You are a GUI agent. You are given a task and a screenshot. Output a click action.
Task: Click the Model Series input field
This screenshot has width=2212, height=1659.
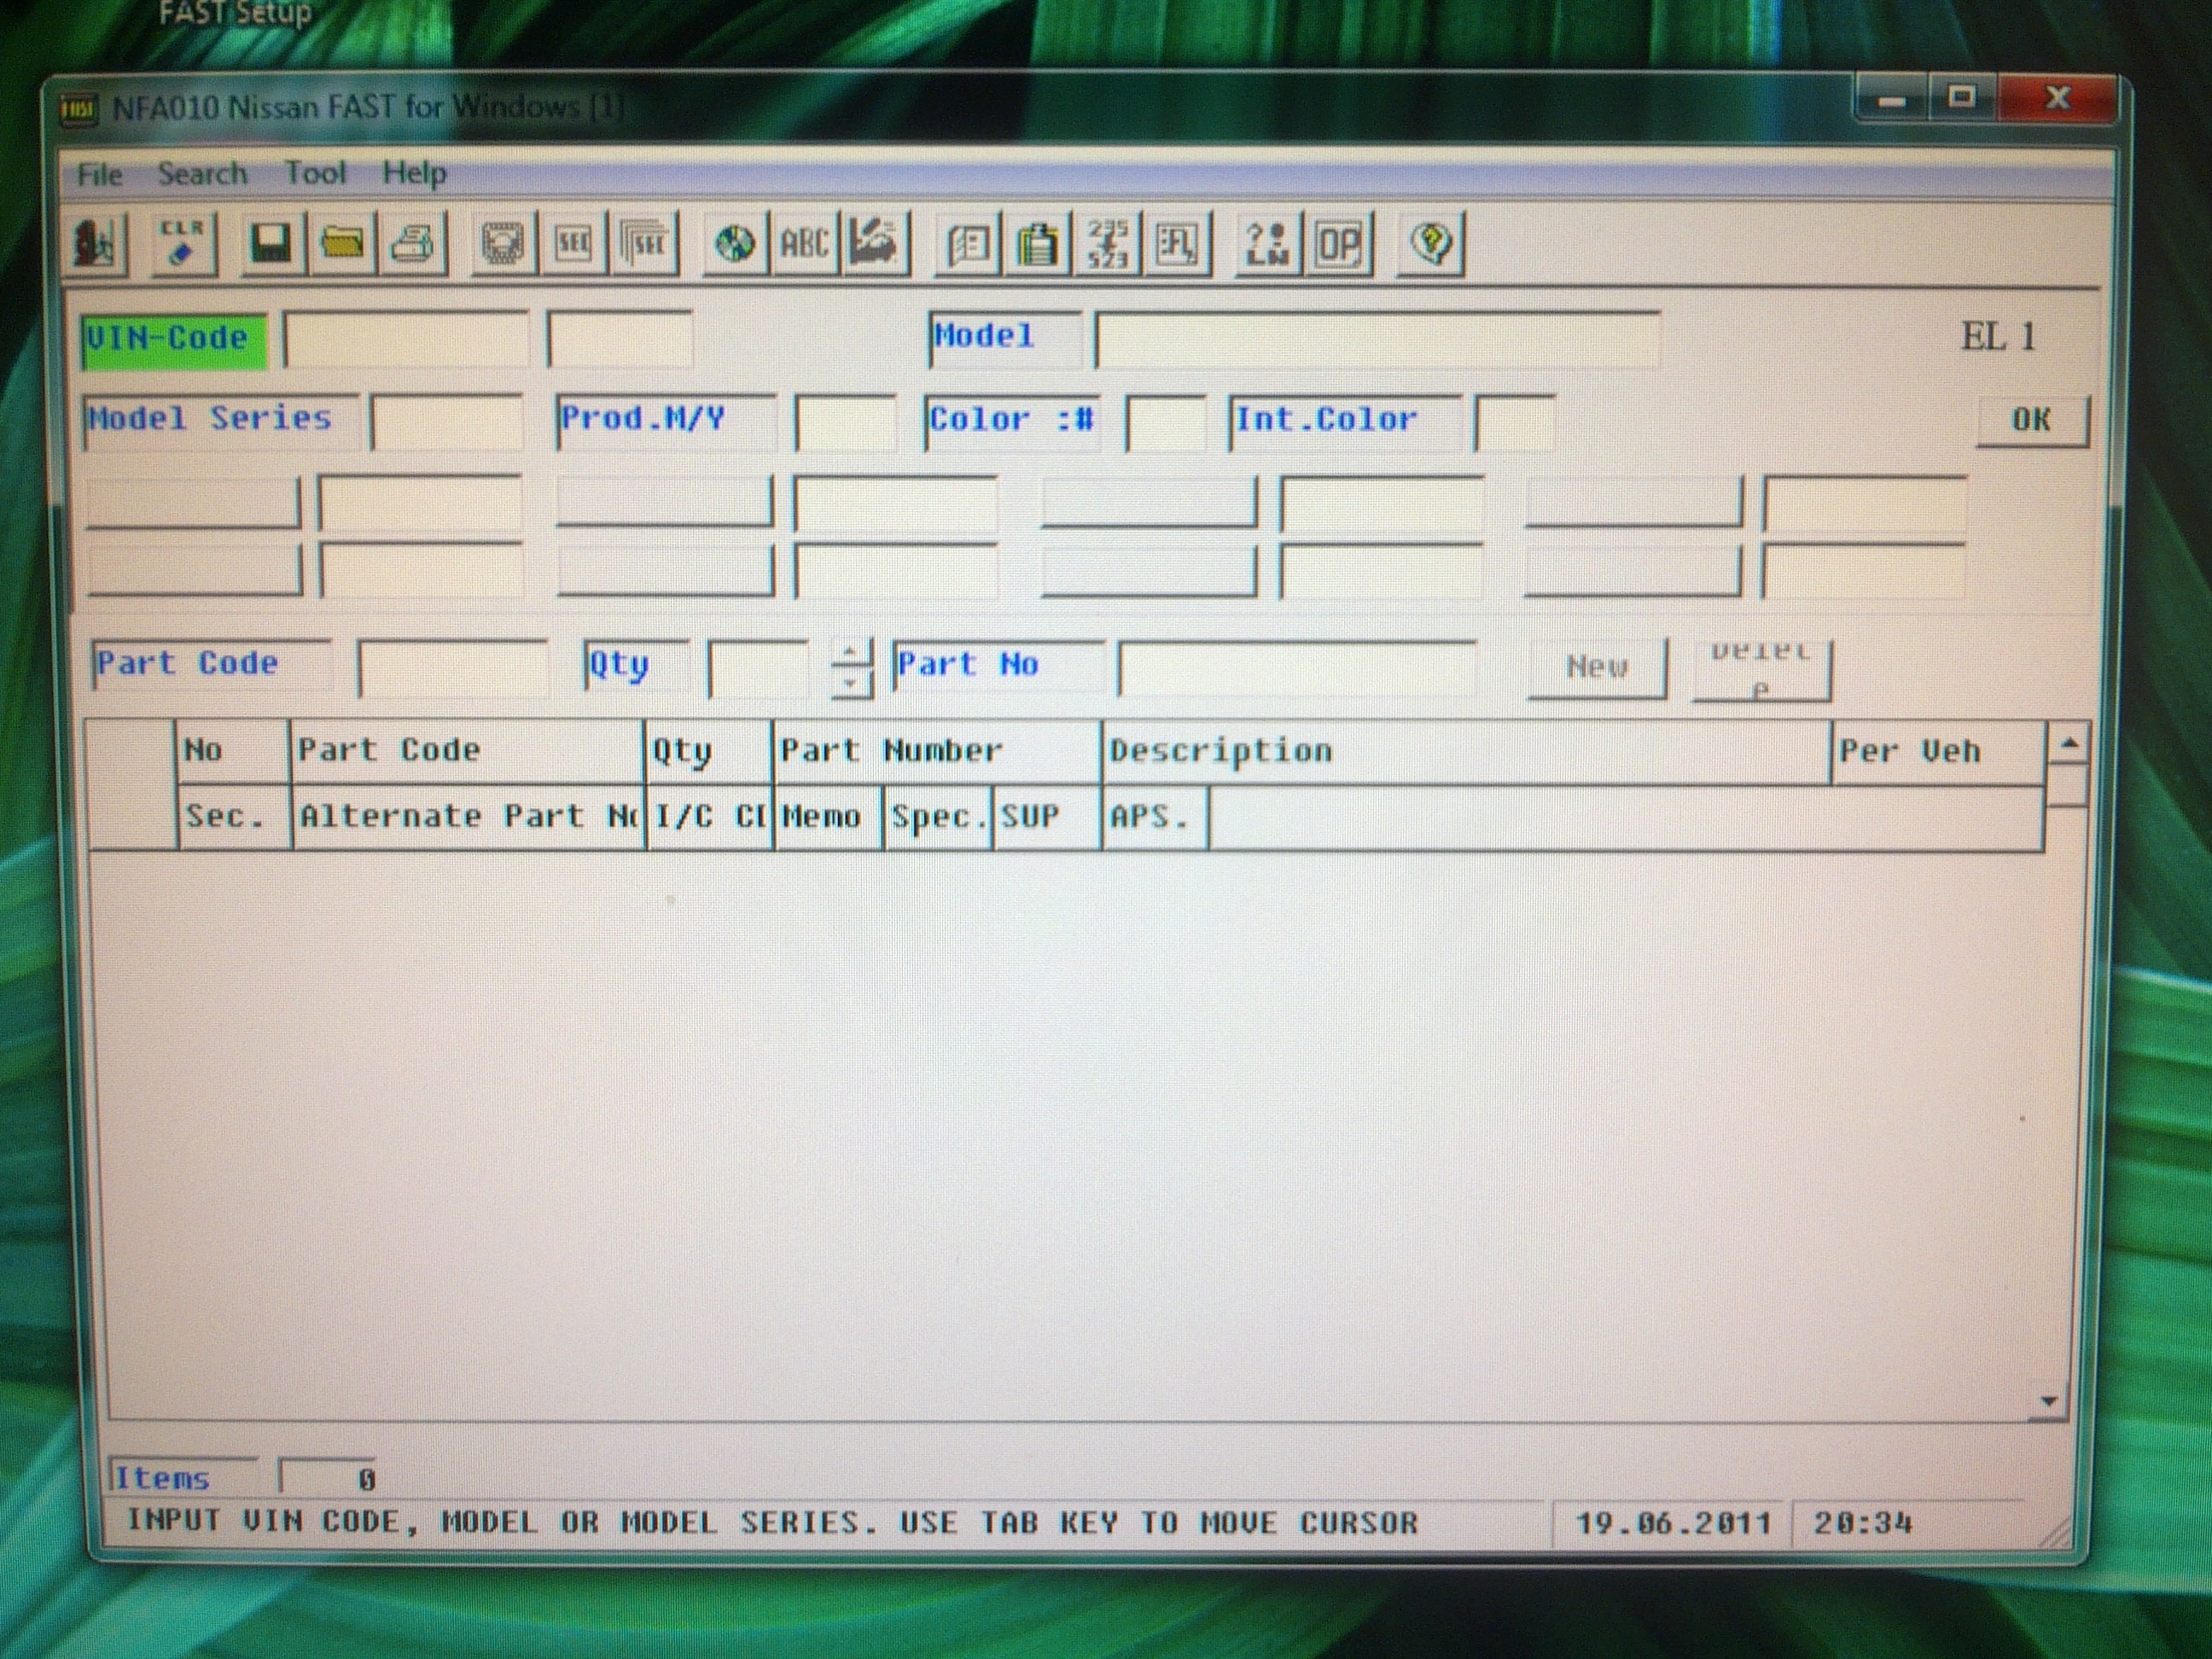click(x=446, y=422)
